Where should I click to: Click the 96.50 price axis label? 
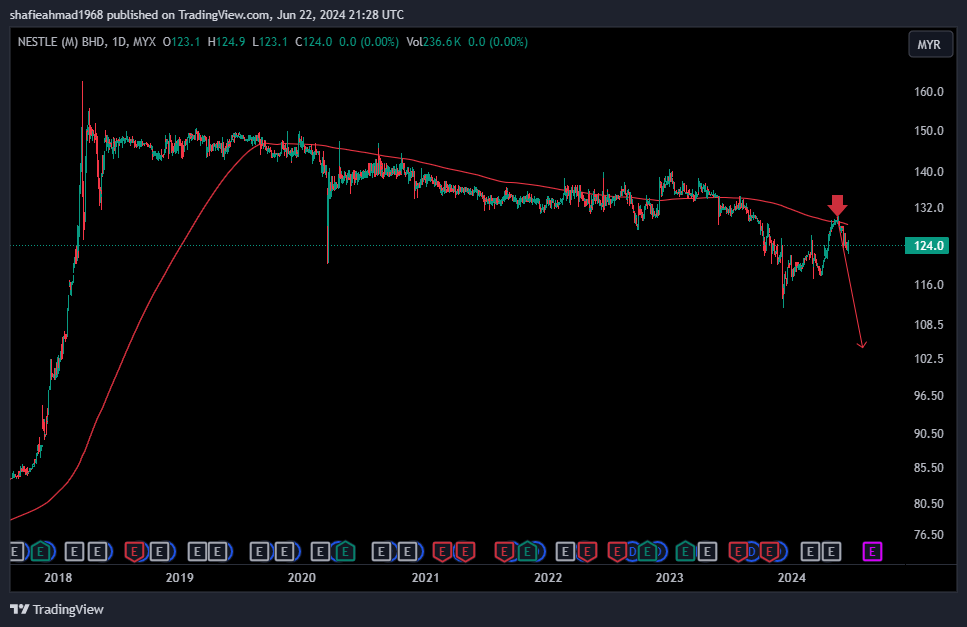(x=929, y=395)
